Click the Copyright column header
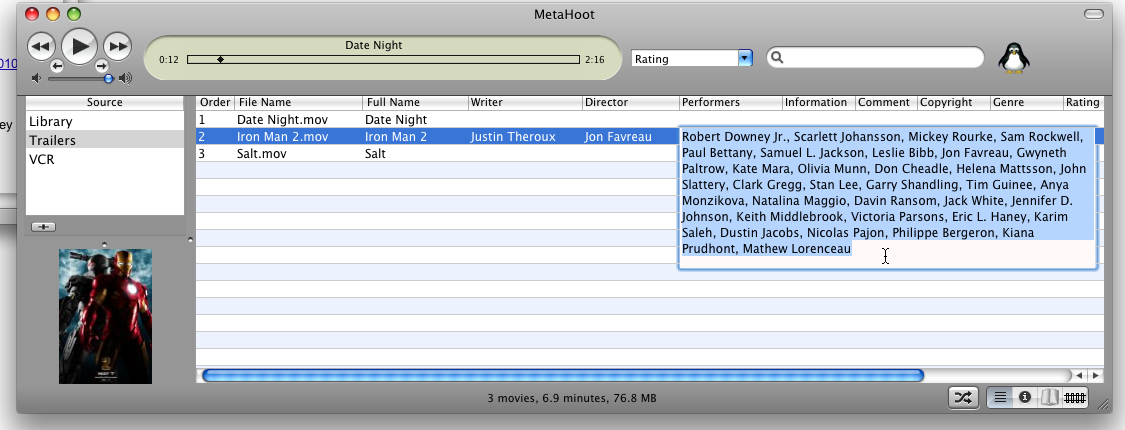This screenshot has height=430, width=1125. pos(954,103)
